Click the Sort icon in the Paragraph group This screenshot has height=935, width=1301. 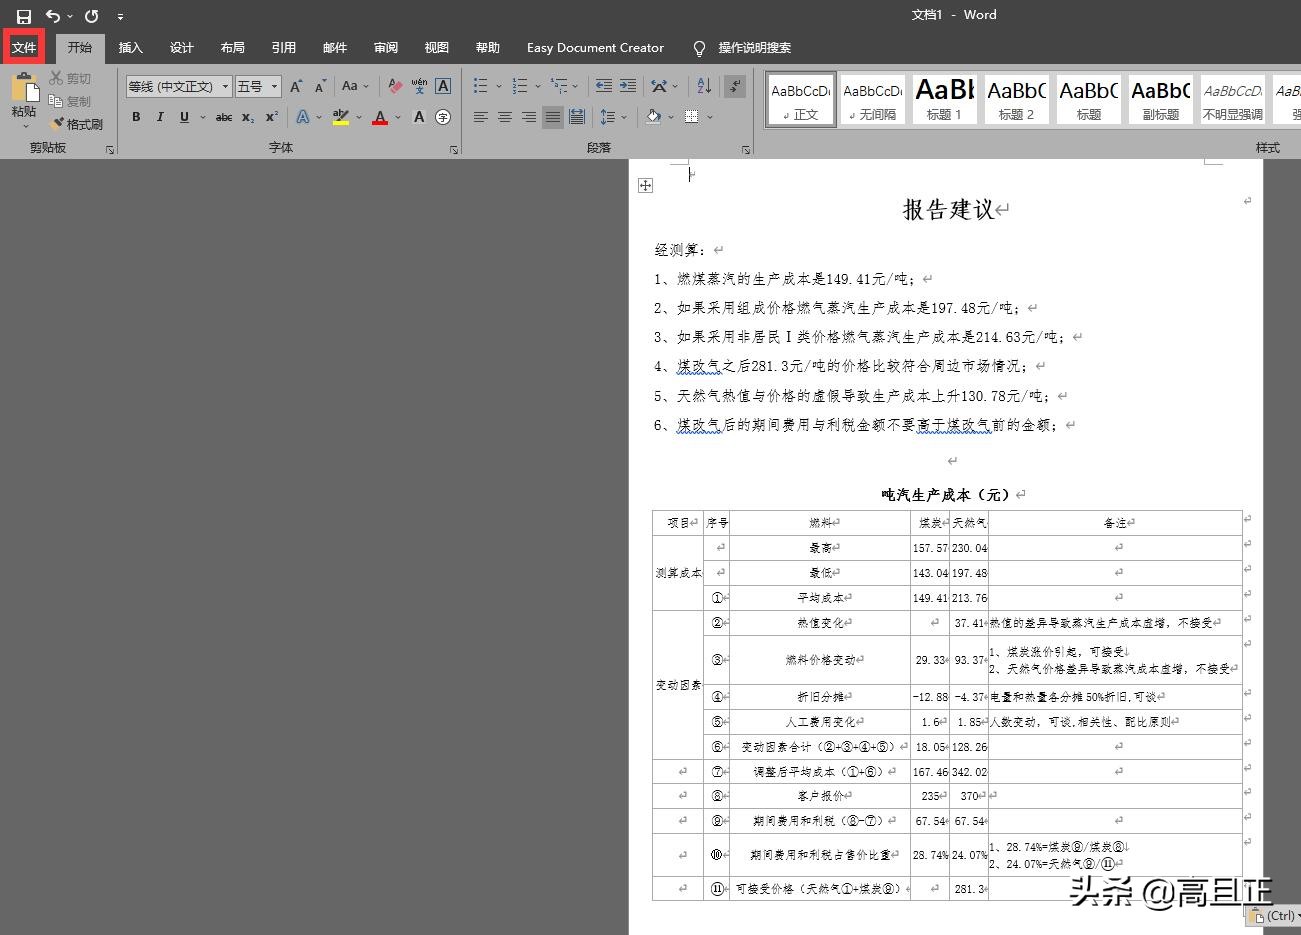coord(703,86)
